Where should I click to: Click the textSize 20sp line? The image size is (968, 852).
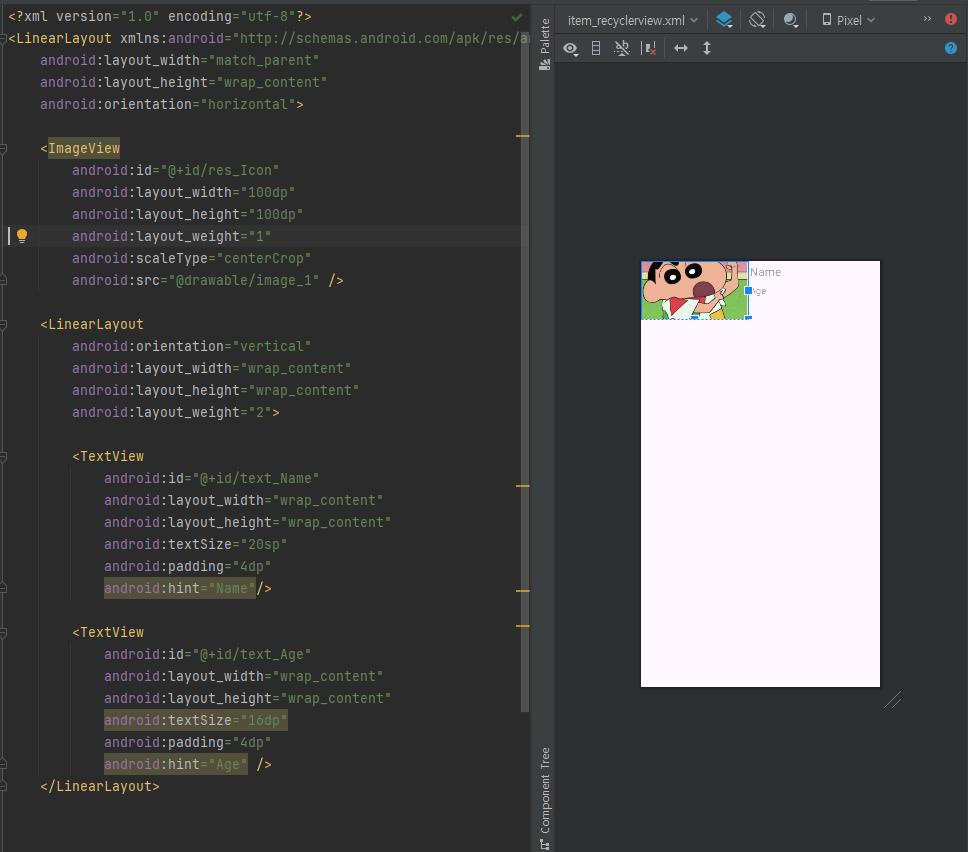pyautogui.click(x=195, y=545)
